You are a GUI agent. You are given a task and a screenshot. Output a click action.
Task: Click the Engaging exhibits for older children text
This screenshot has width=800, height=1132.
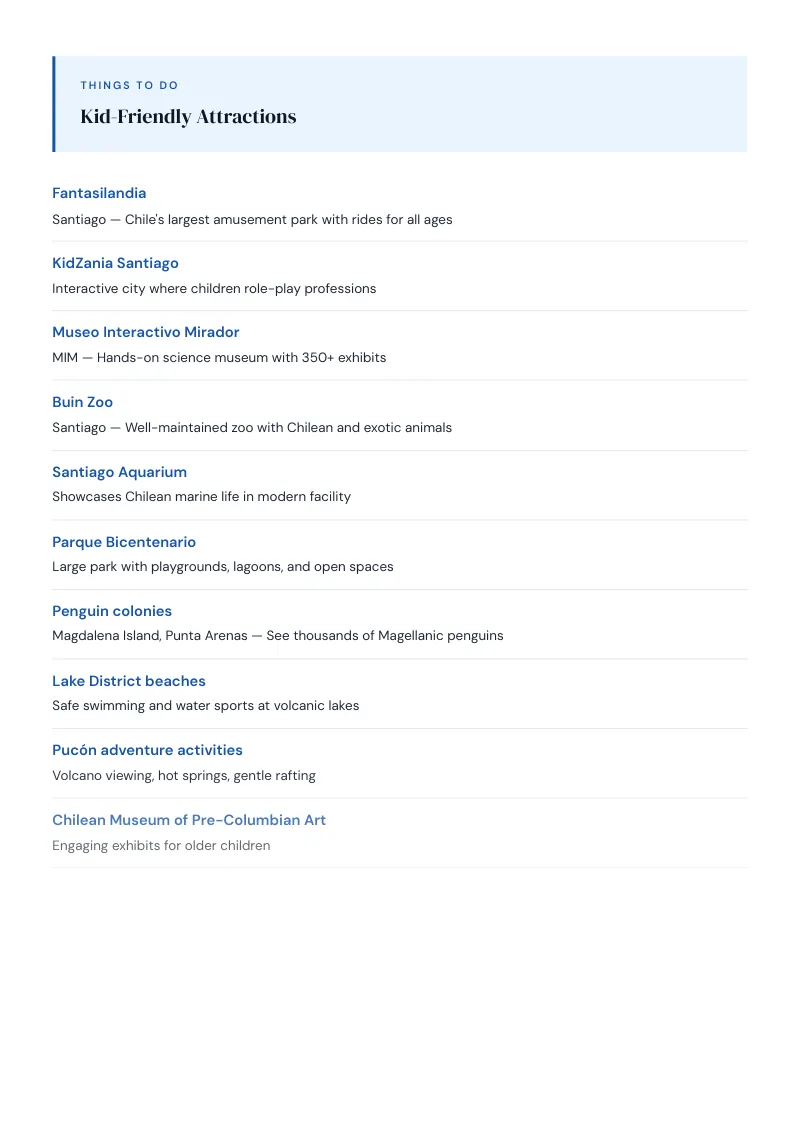coord(161,845)
